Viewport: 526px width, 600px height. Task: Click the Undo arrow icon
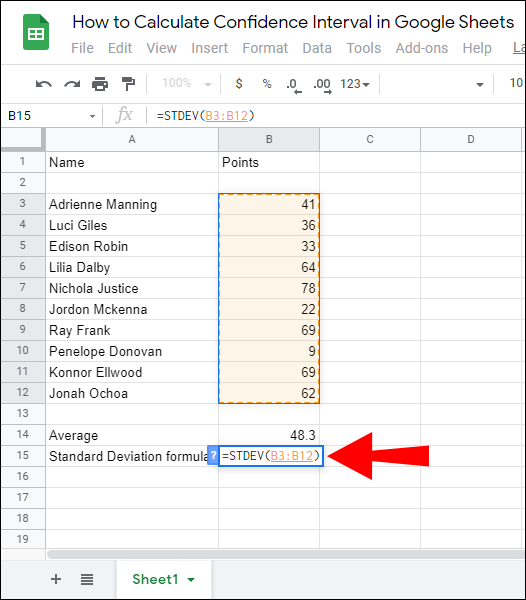[44, 84]
